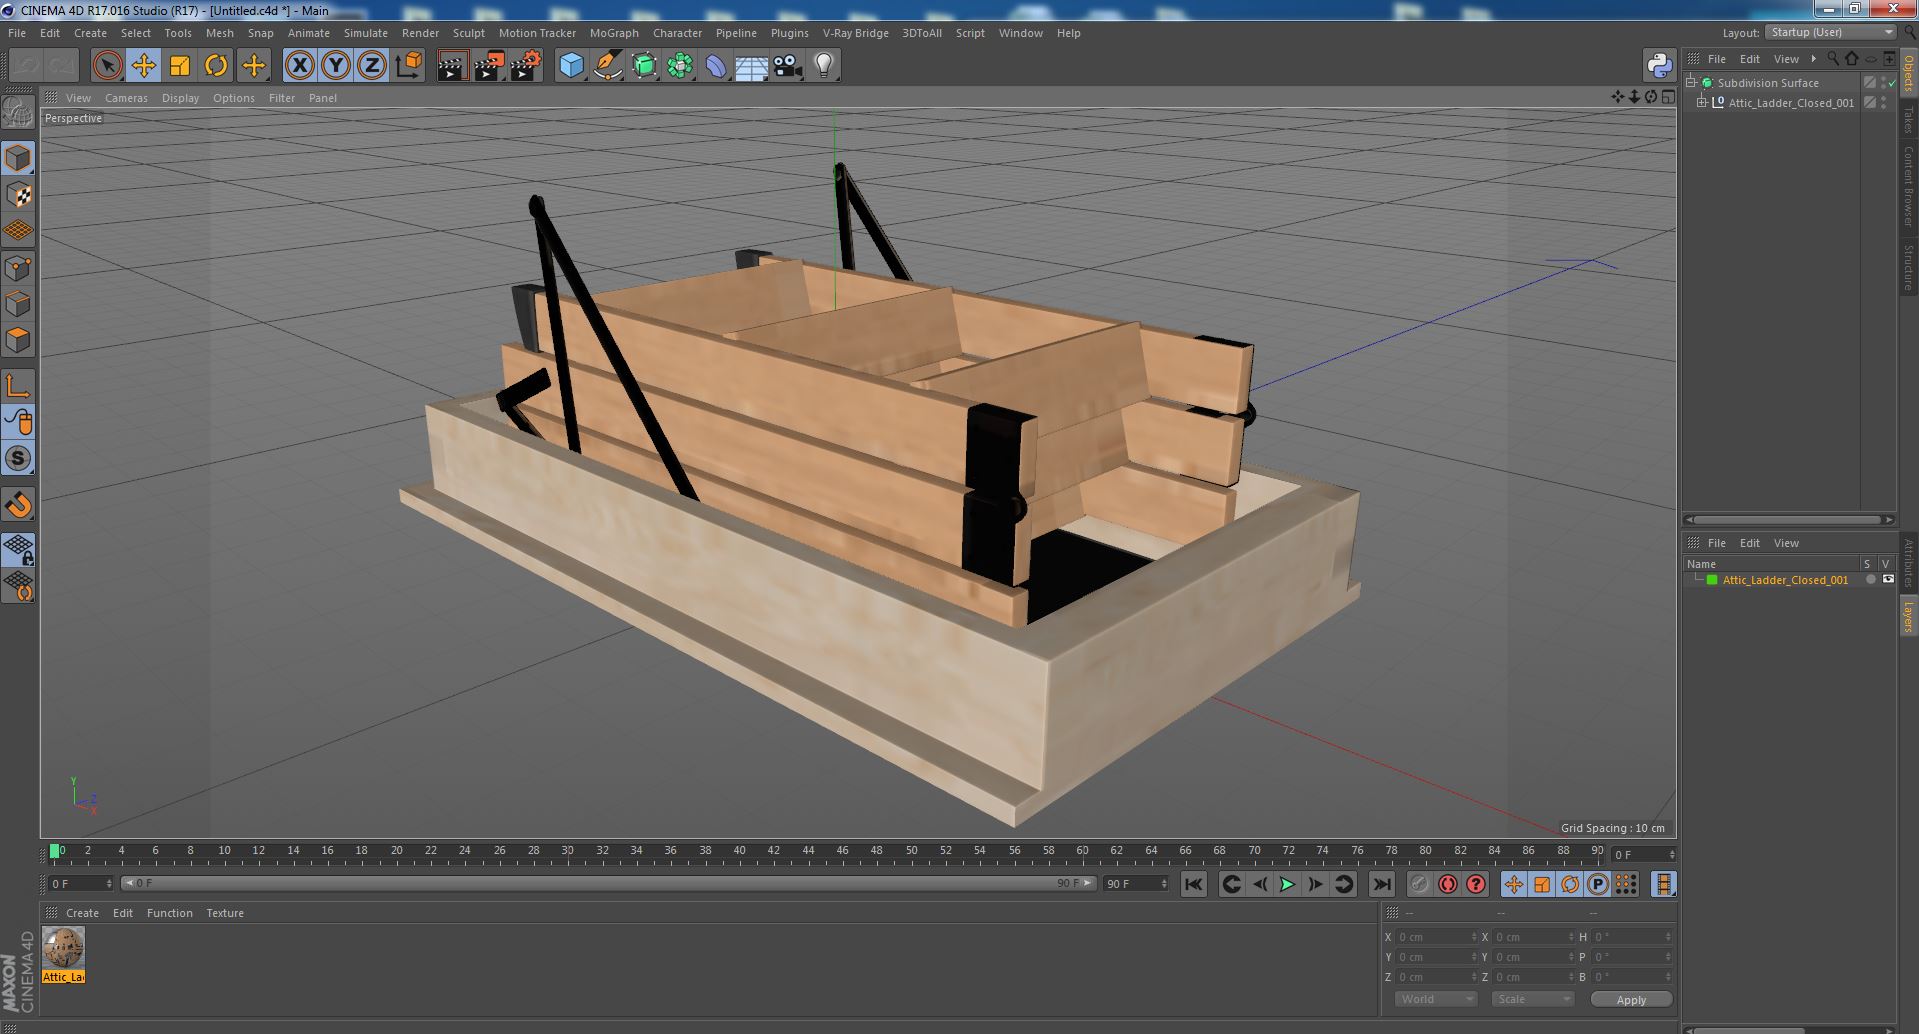1919x1034 pixels.
Task: Toggle Attic_Ladder_Closed_001 layer solo dot
Action: click(x=1870, y=580)
